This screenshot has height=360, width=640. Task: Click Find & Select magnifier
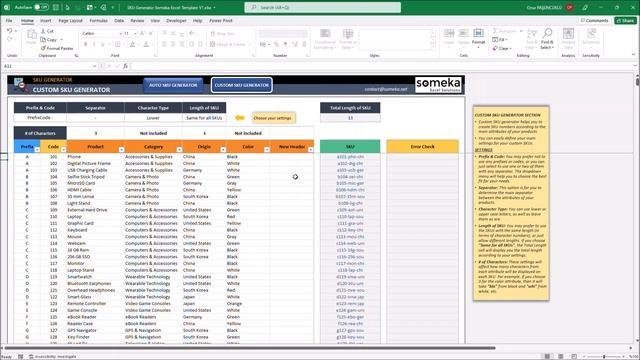pyautogui.click(x=547, y=33)
